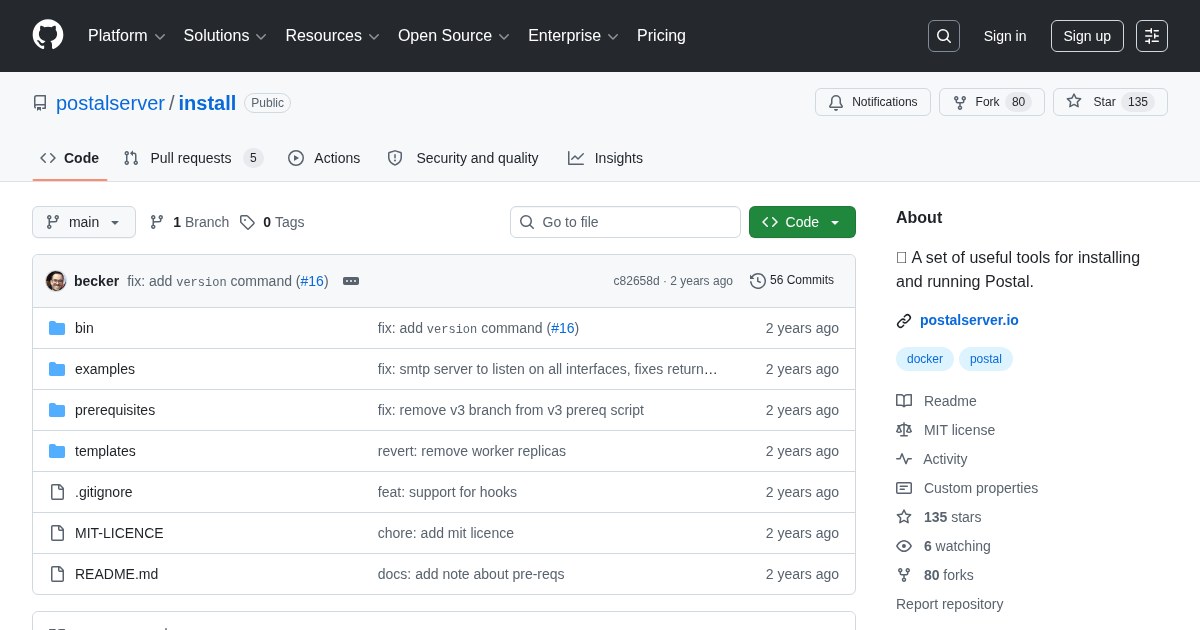Click the Custom properties icon
Viewport: 1200px width, 630px height.
tap(904, 488)
